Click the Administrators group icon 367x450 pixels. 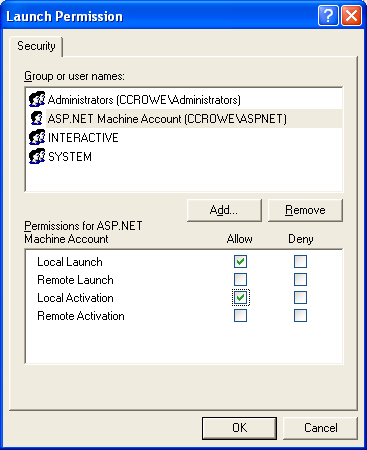pyautogui.click(x=37, y=99)
